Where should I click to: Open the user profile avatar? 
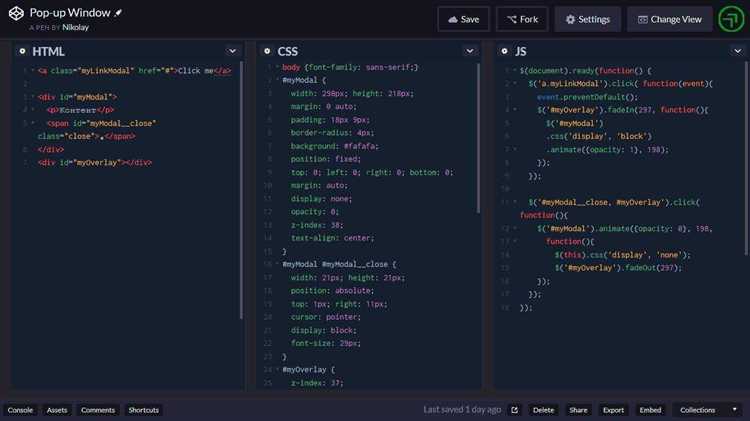coord(731,19)
